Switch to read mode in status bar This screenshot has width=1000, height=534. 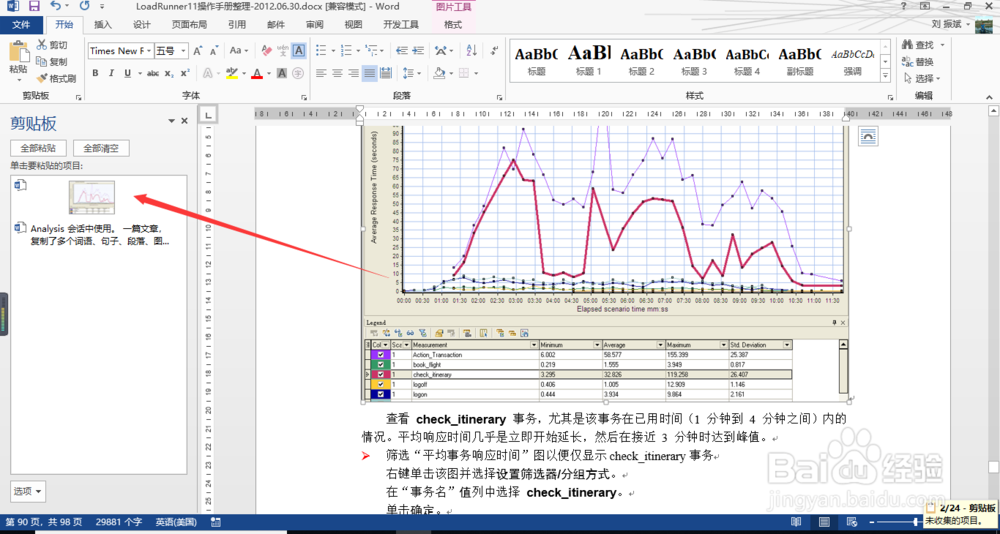(796, 522)
